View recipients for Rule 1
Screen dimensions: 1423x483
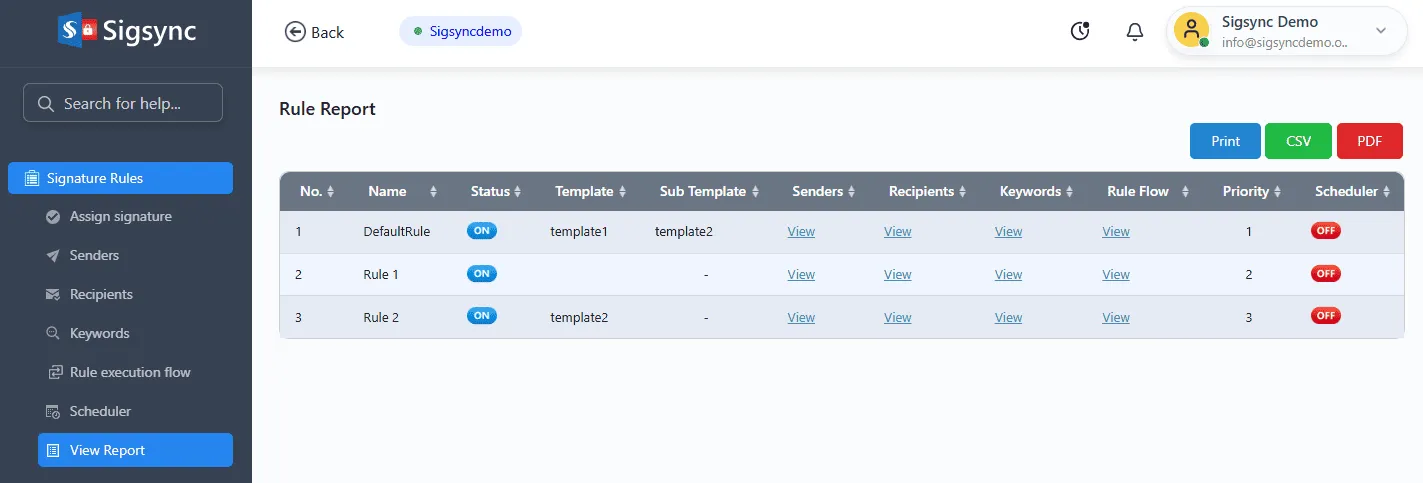(898, 275)
